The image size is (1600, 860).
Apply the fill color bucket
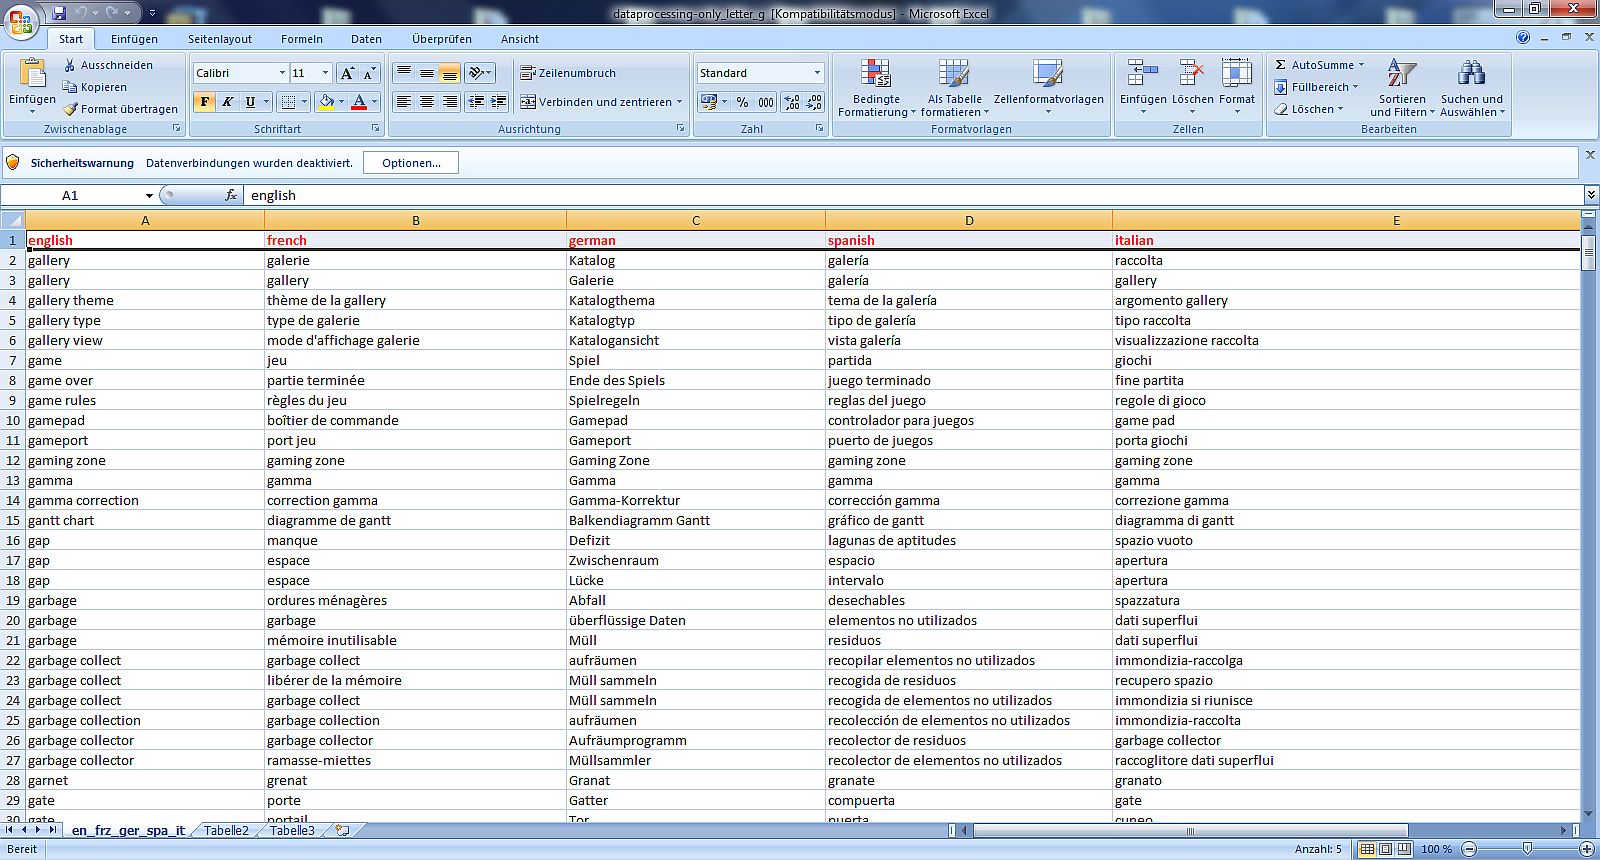(x=326, y=102)
